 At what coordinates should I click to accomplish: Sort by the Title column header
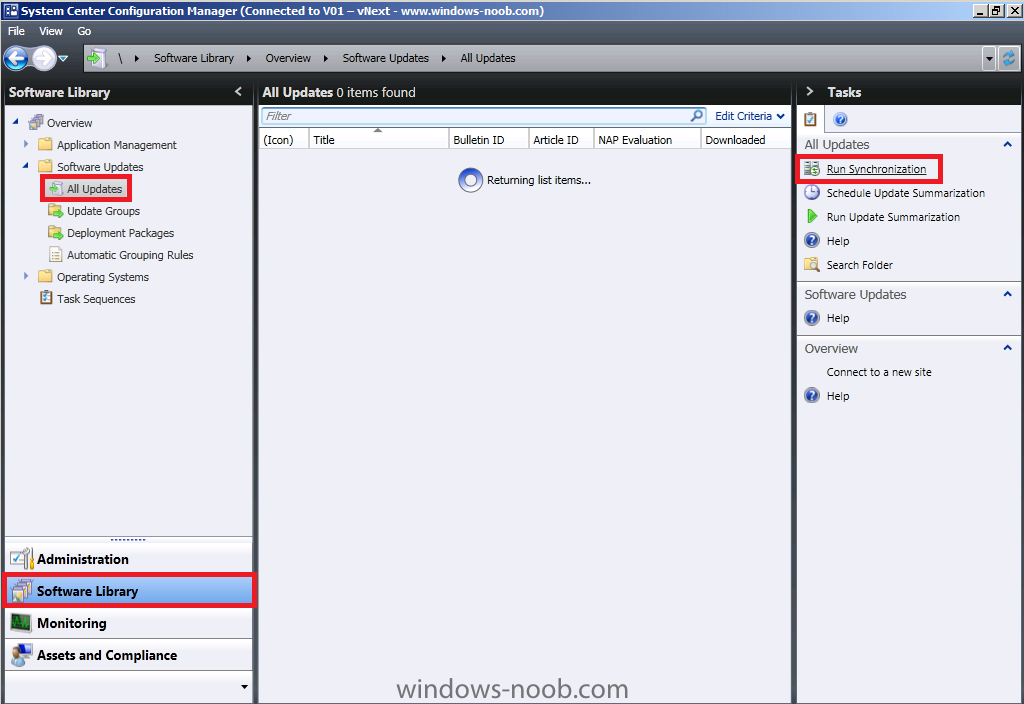(x=379, y=140)
